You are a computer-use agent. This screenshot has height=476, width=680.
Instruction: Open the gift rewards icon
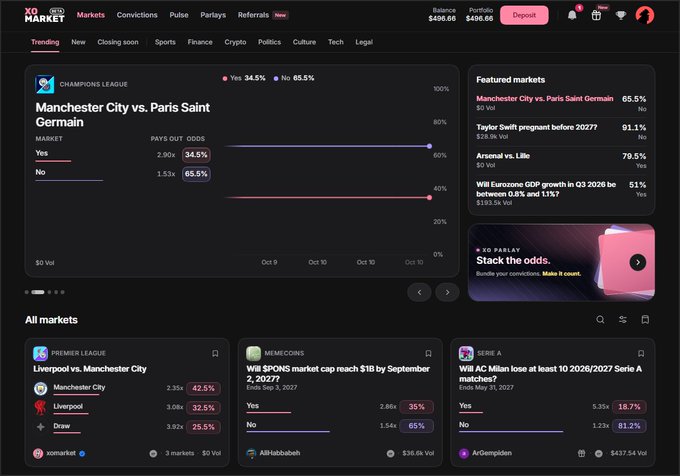click(596, 15)
